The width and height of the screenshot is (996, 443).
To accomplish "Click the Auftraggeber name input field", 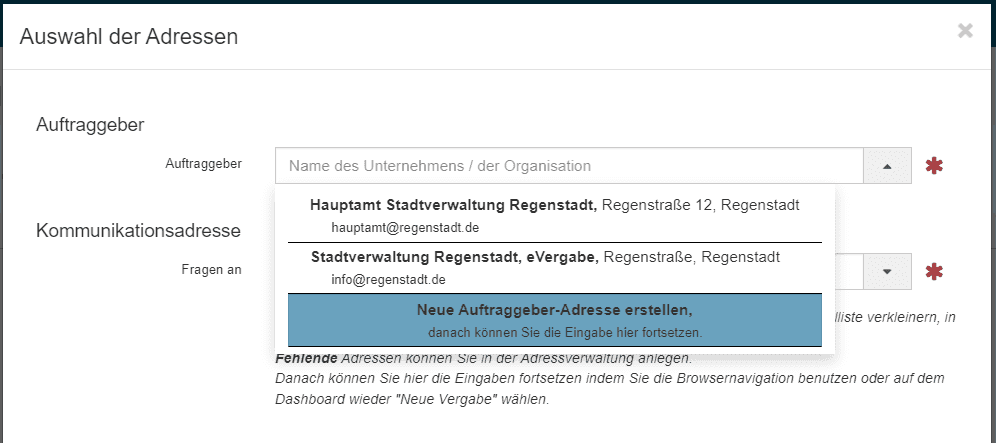I will coord(569,166).
